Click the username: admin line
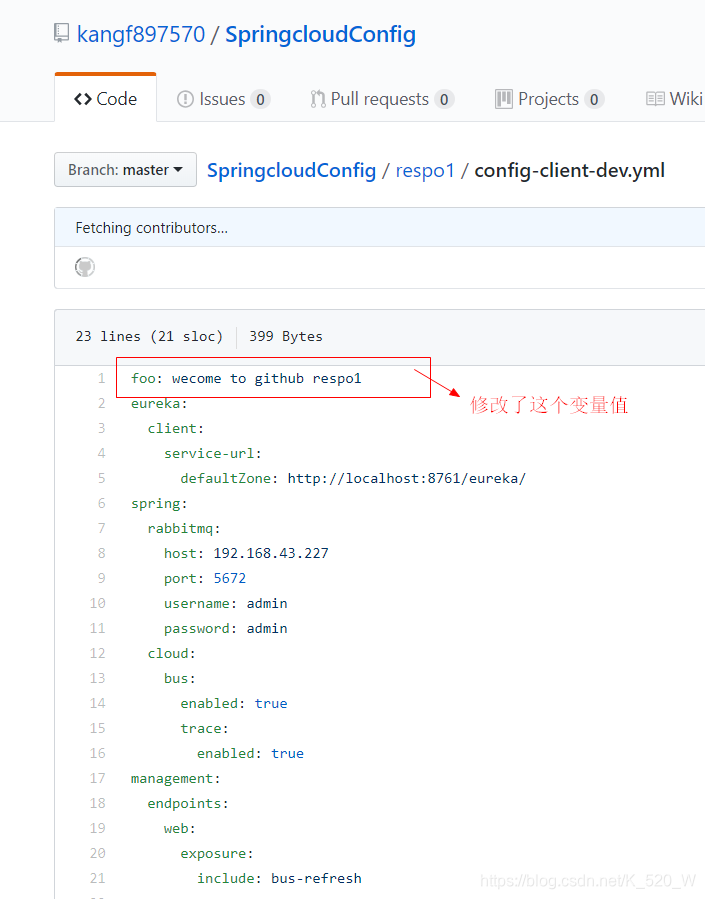 pos(225,603)
